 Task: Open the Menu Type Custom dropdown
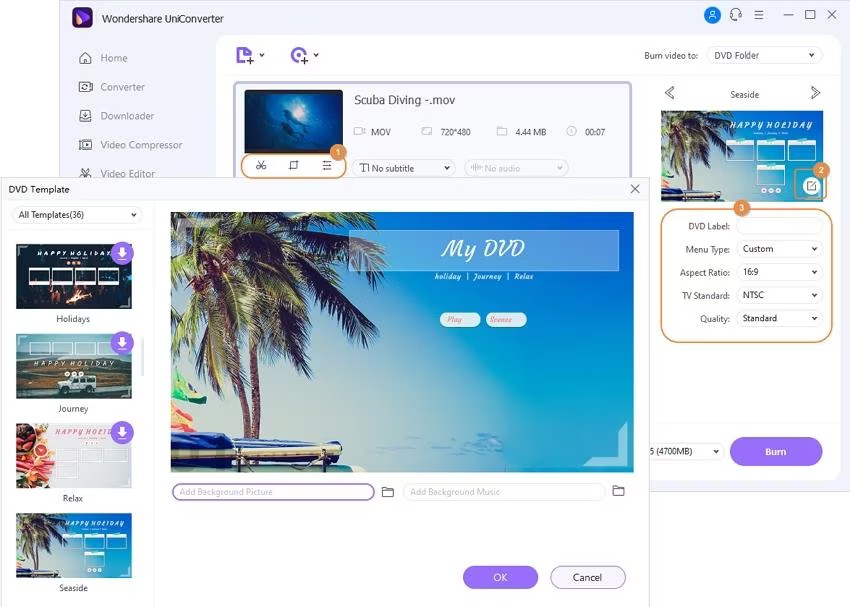tap(779, 249)
